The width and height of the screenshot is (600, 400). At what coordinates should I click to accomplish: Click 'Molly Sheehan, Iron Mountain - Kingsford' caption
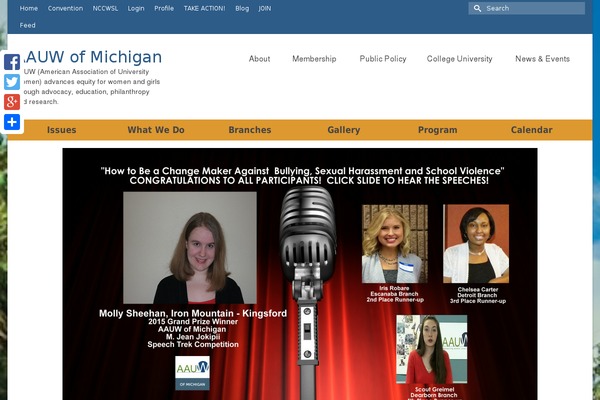coord(193,313)
